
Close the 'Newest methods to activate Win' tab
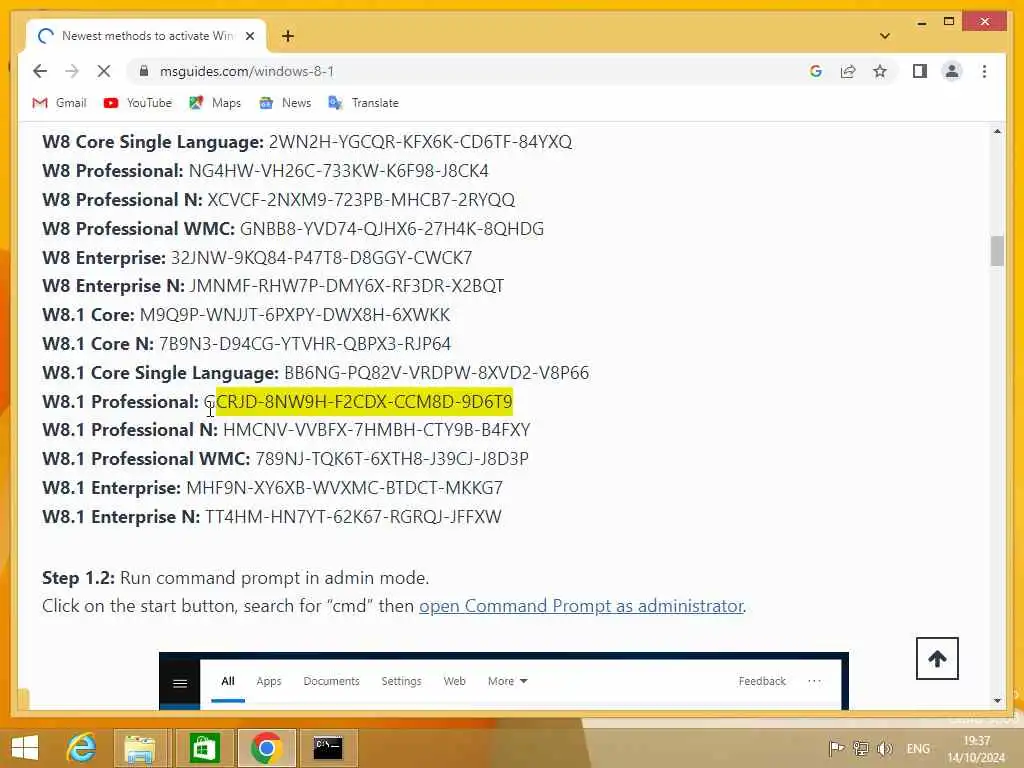coord(249,36)
